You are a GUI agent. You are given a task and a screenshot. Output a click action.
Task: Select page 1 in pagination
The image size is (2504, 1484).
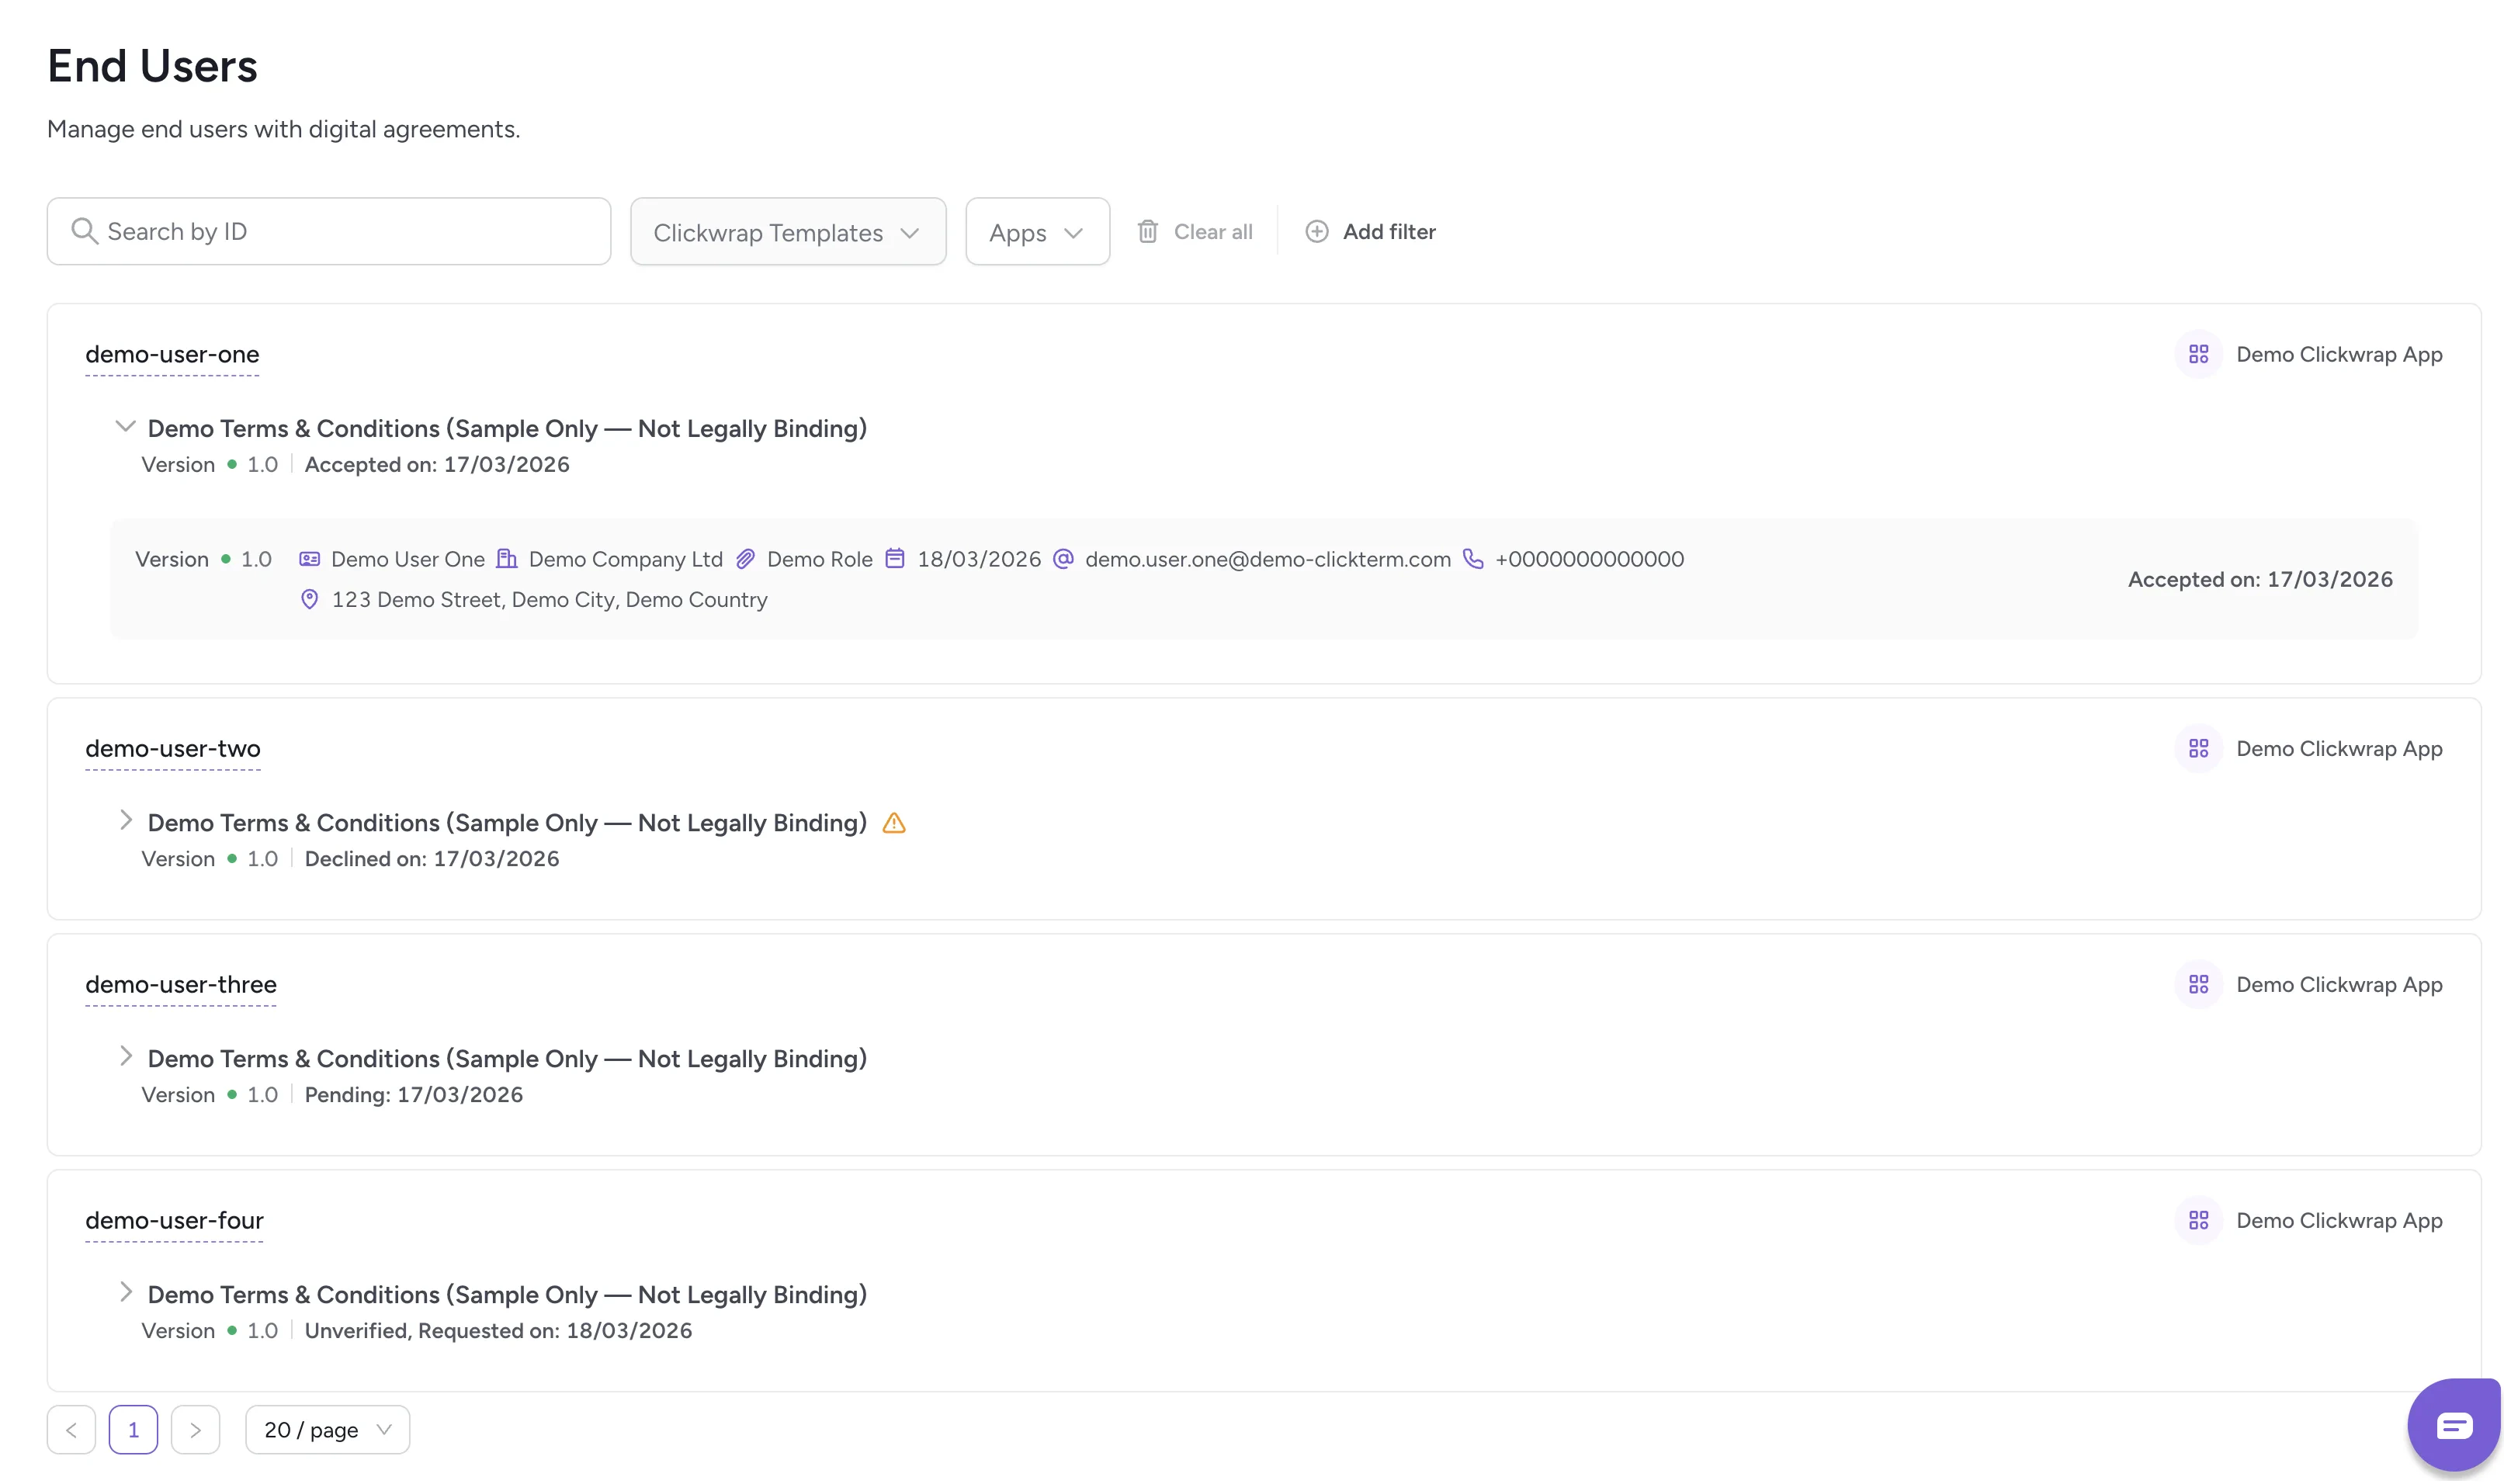tap(133, 1429)
